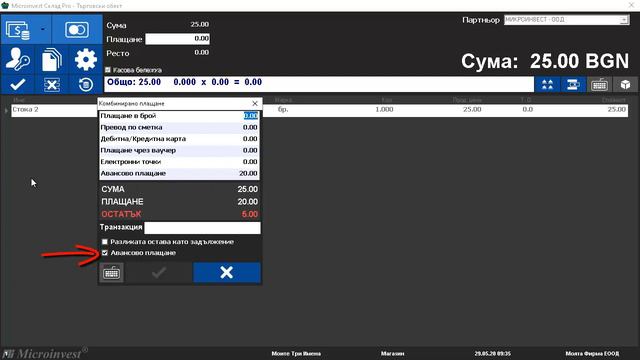The image size is (640, 360).
Task: Toggle the Касова бележка checkbox
Action: tap(108, 70)
